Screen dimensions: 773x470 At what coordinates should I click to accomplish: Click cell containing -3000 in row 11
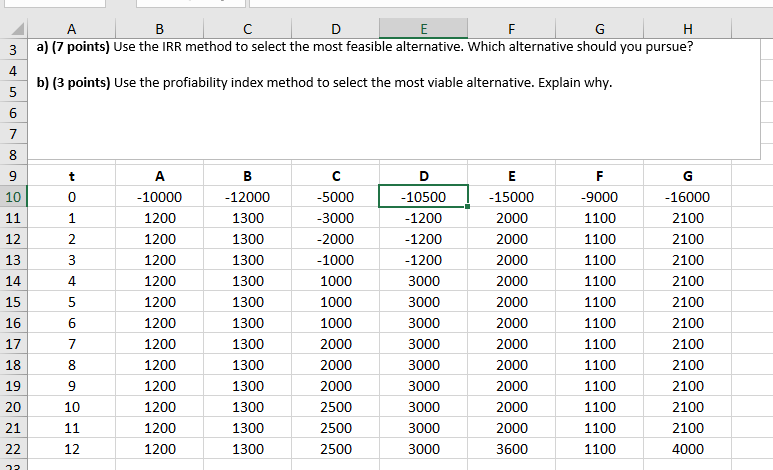pyautogui.click(x=336, y=218)
